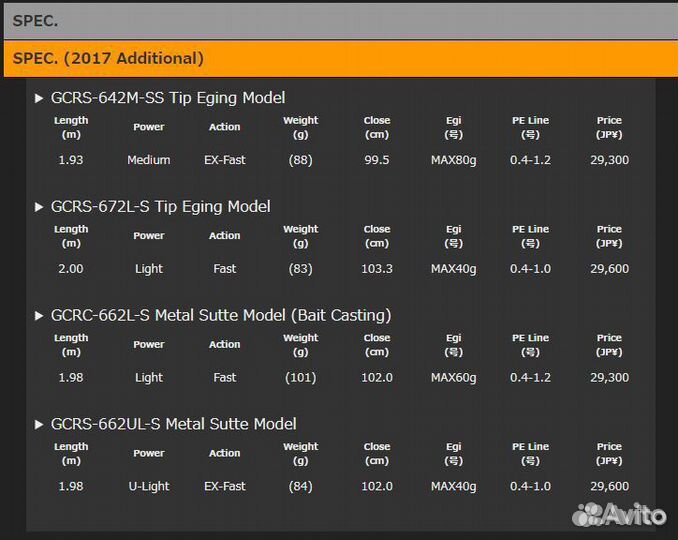
Task: Open the GCRS-662UL-S Metal Sutte Model title
Action: coord(173,425)
